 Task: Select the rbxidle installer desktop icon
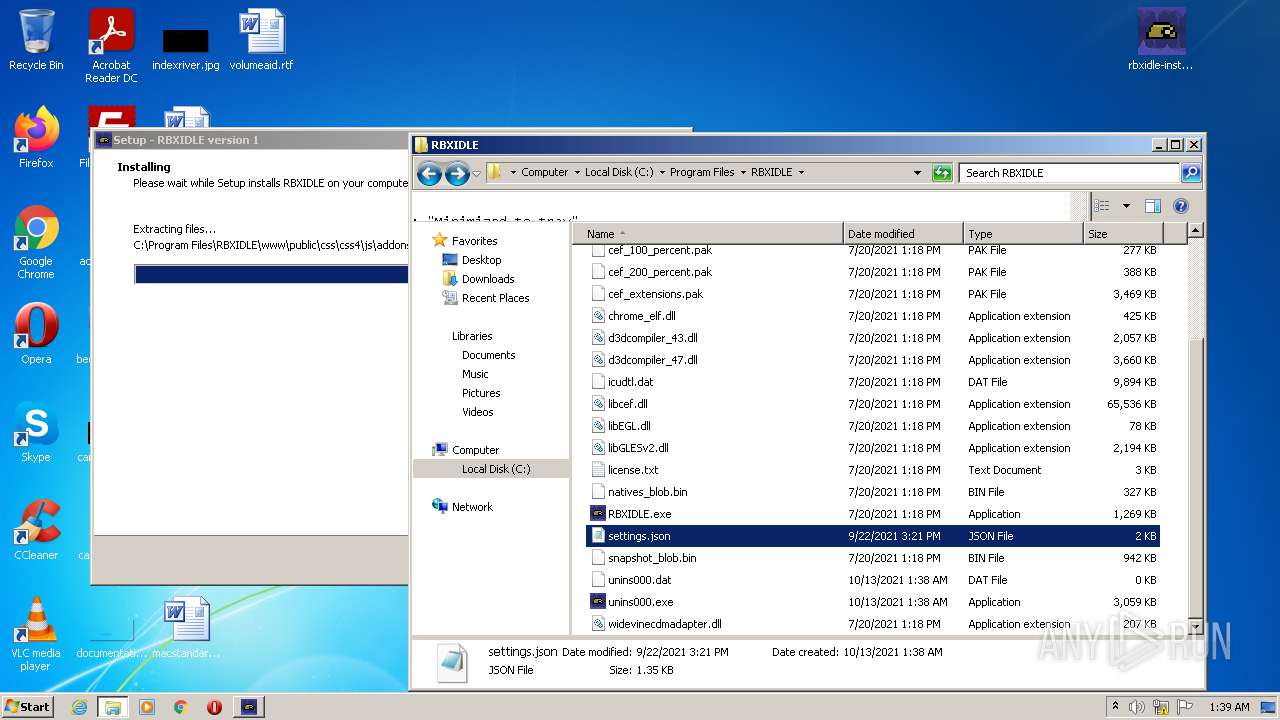[1161, 40]
